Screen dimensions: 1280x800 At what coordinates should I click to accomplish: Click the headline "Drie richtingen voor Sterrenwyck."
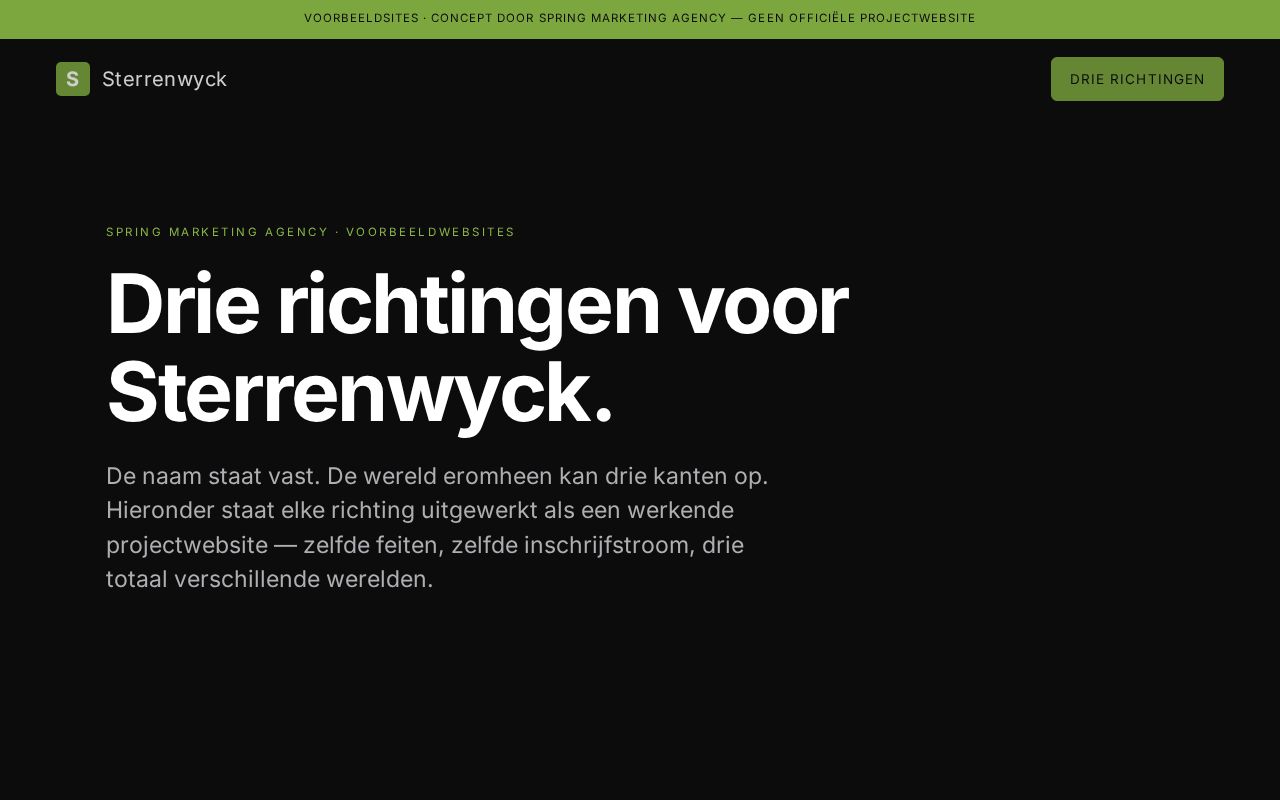pos(477,348)
